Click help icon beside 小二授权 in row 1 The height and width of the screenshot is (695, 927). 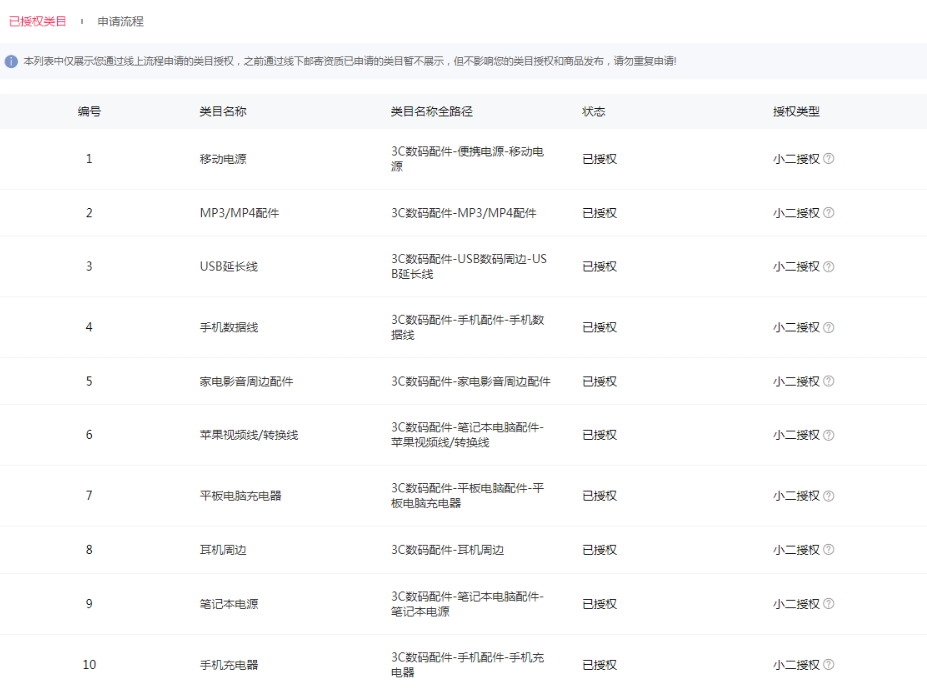pyautogui.click(x=828, y=158)
